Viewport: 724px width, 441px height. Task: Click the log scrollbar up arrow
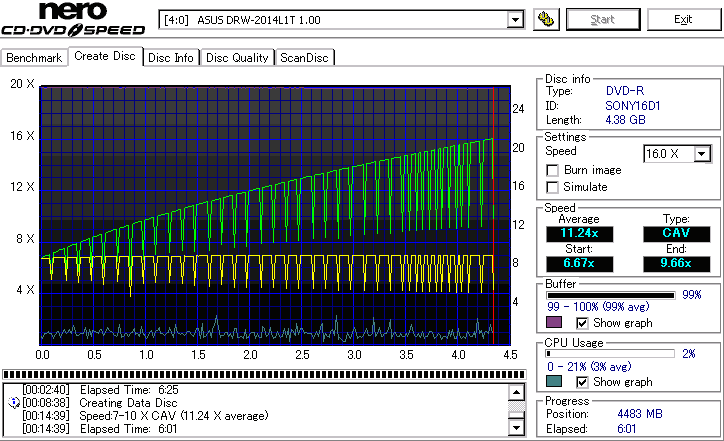pos(516,392)
